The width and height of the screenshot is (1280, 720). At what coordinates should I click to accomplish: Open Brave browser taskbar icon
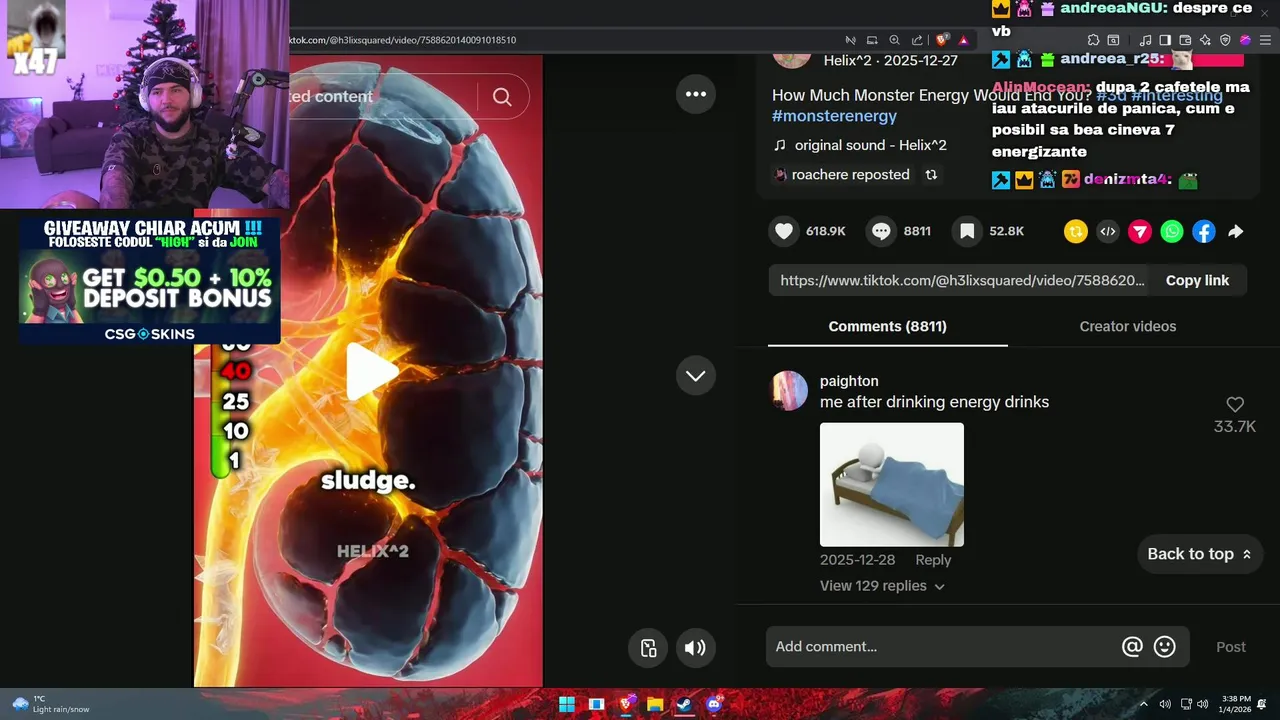pyautogui.click(x=626, y=704)
